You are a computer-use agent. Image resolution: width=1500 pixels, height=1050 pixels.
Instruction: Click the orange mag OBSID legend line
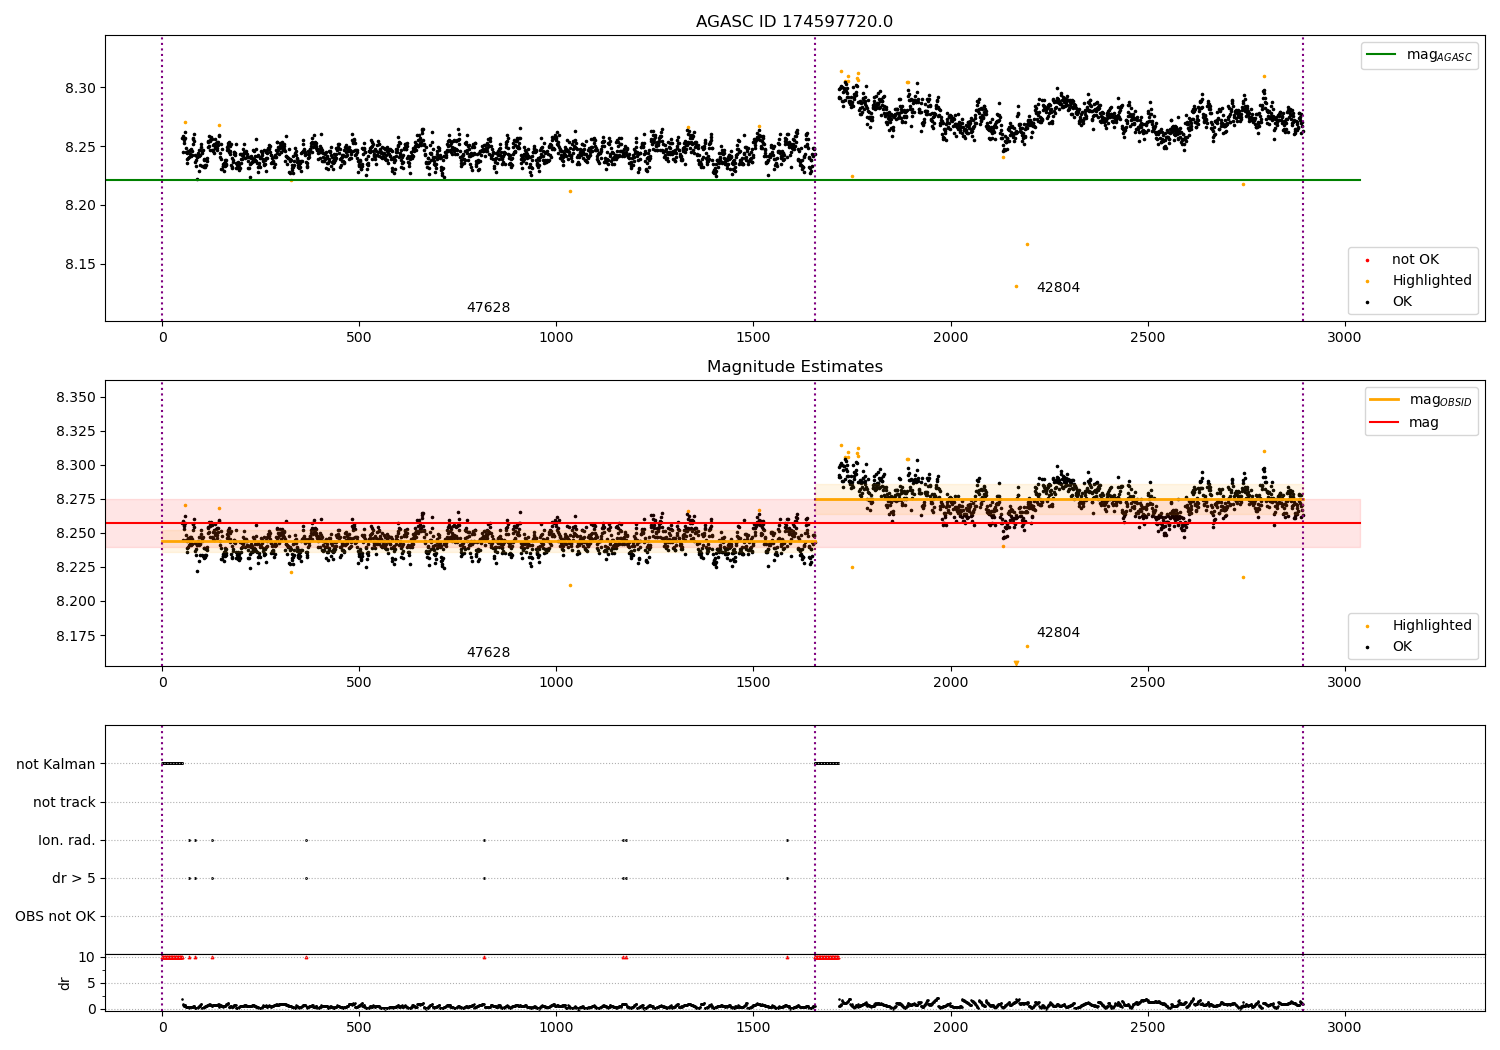tap(1385, 400)
